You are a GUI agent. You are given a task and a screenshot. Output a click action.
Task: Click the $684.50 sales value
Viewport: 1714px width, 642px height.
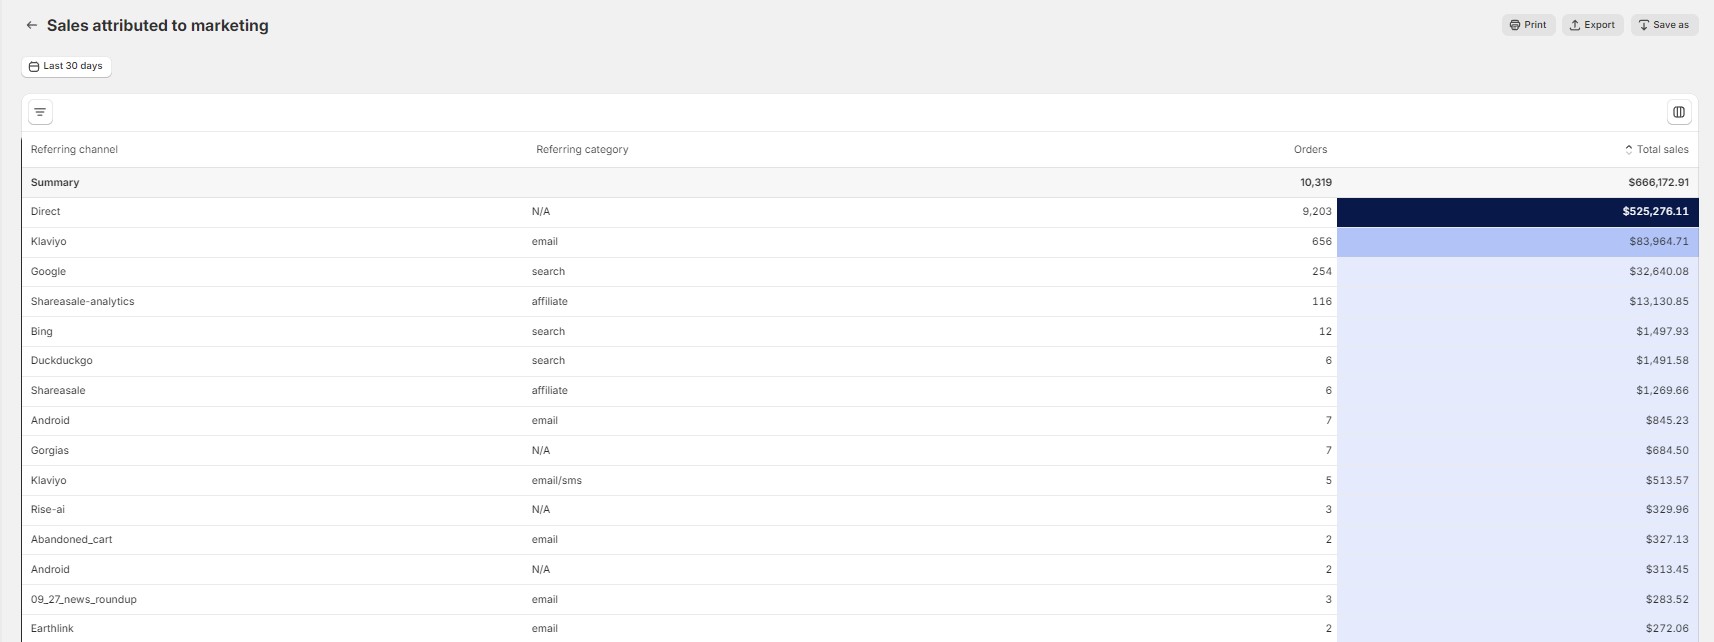click(x=1667, y=450)
